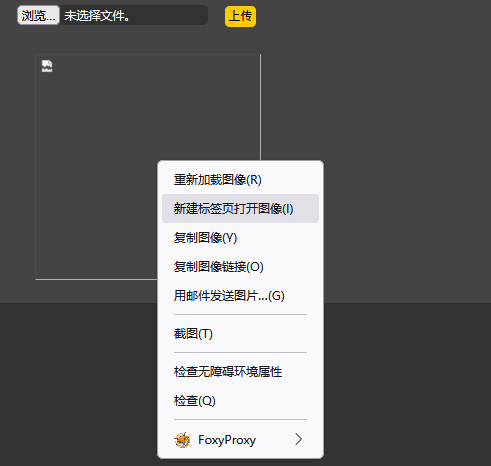This screenshot has height=466, width=491.
Task: Choose 检查(Q) inspect menu entry
Action: coord(240,401)
